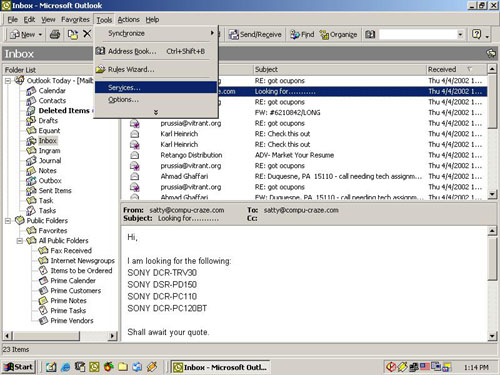Click the Move to Folder toolbar icon
Screen dimensions: 500x375
73,34
